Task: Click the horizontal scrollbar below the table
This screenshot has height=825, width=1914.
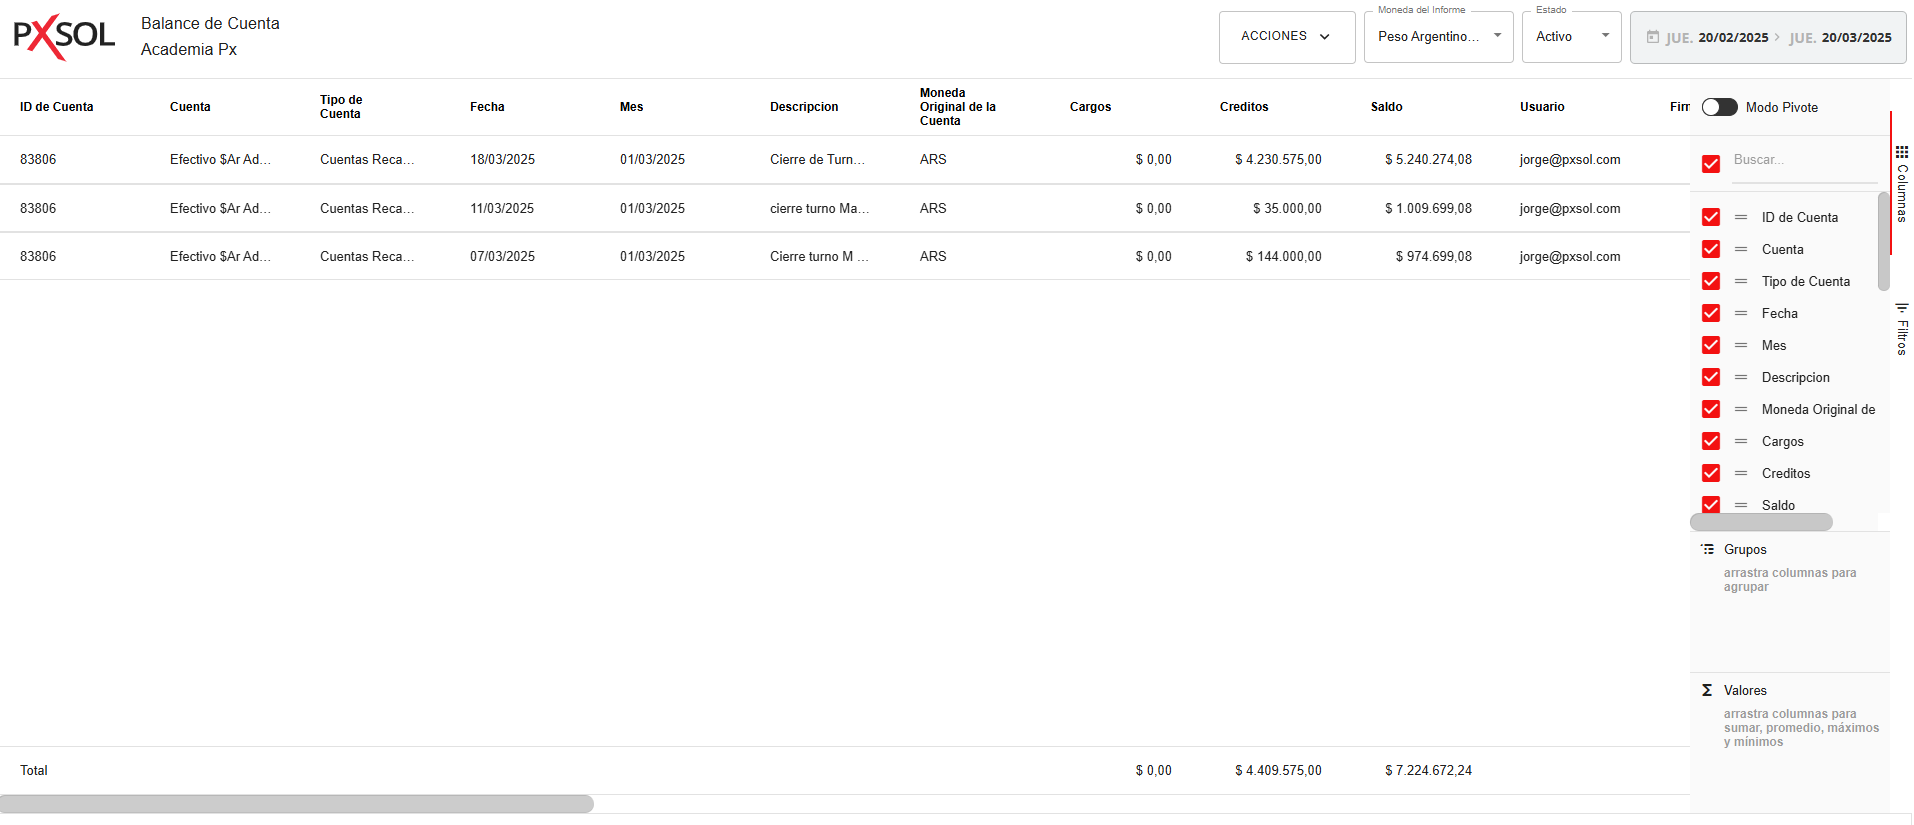Action: click(297, 804)
